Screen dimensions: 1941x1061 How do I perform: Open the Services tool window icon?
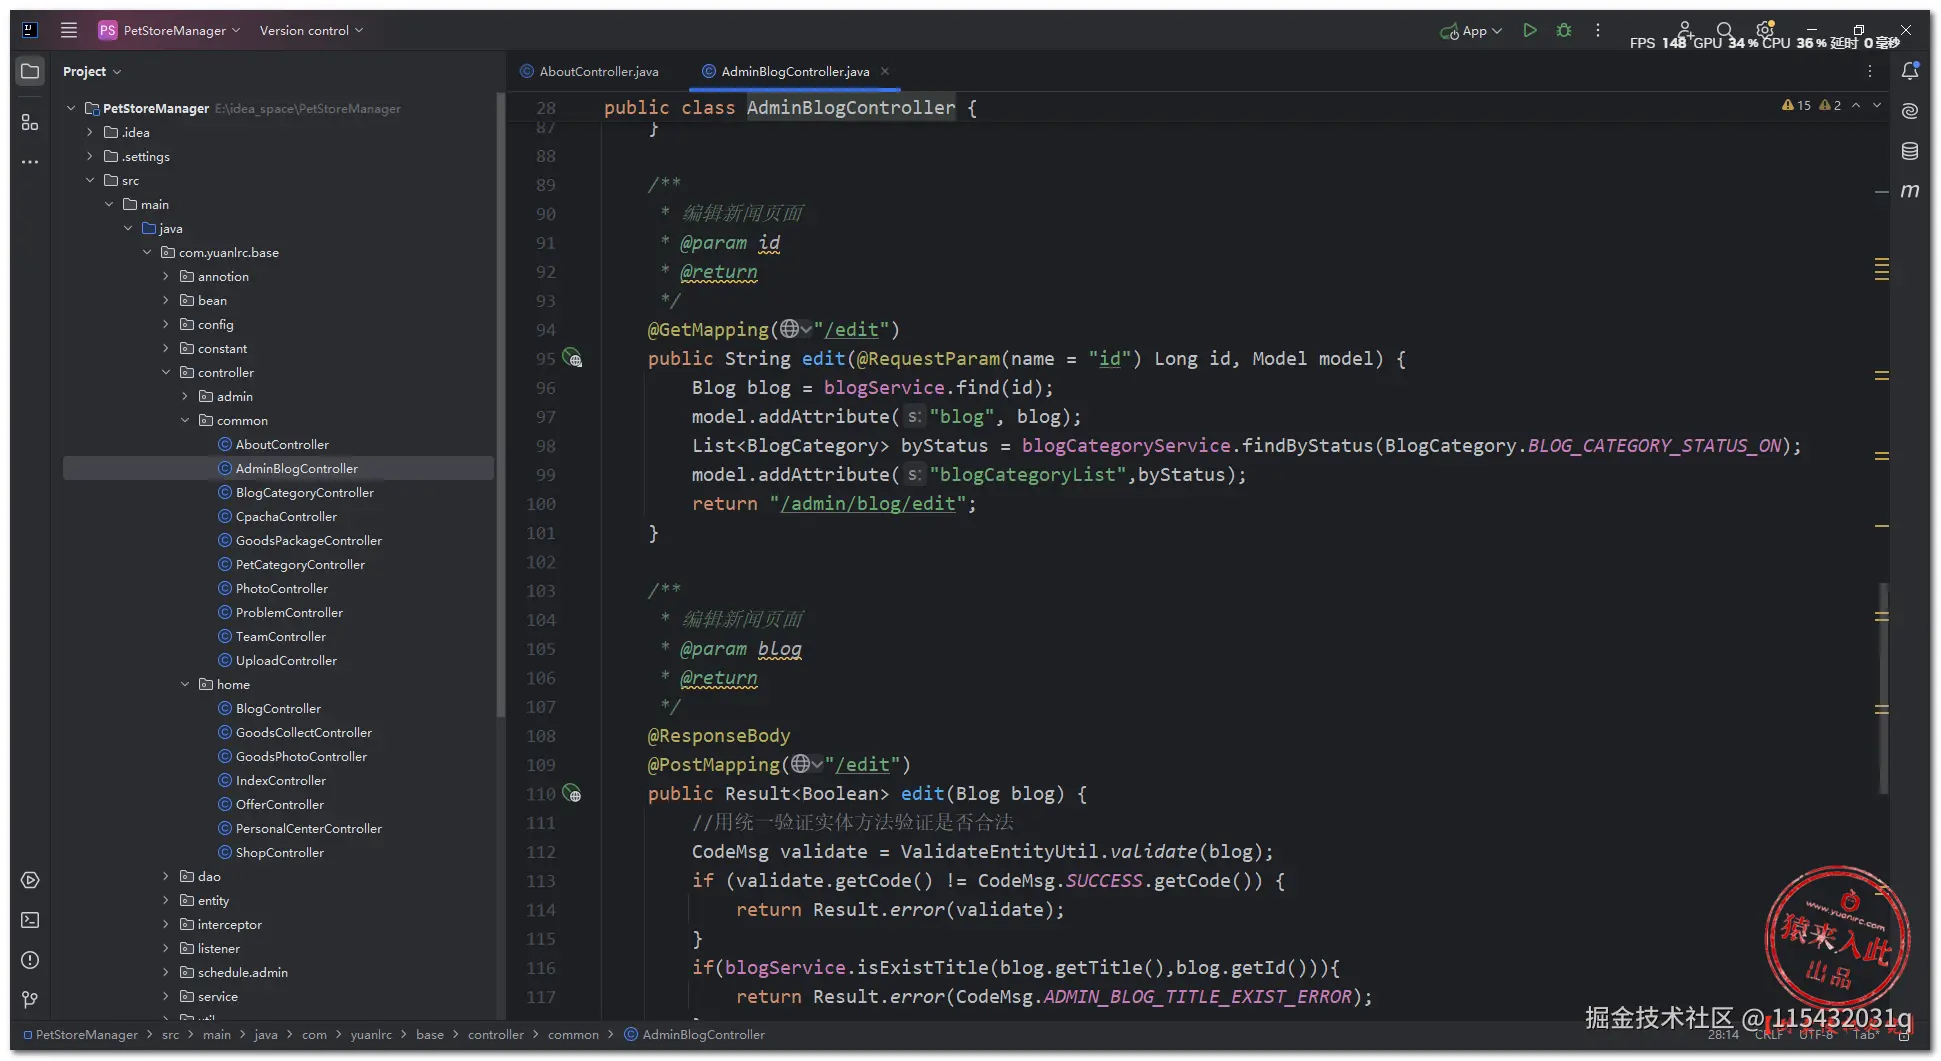click(x=30, y=880)
